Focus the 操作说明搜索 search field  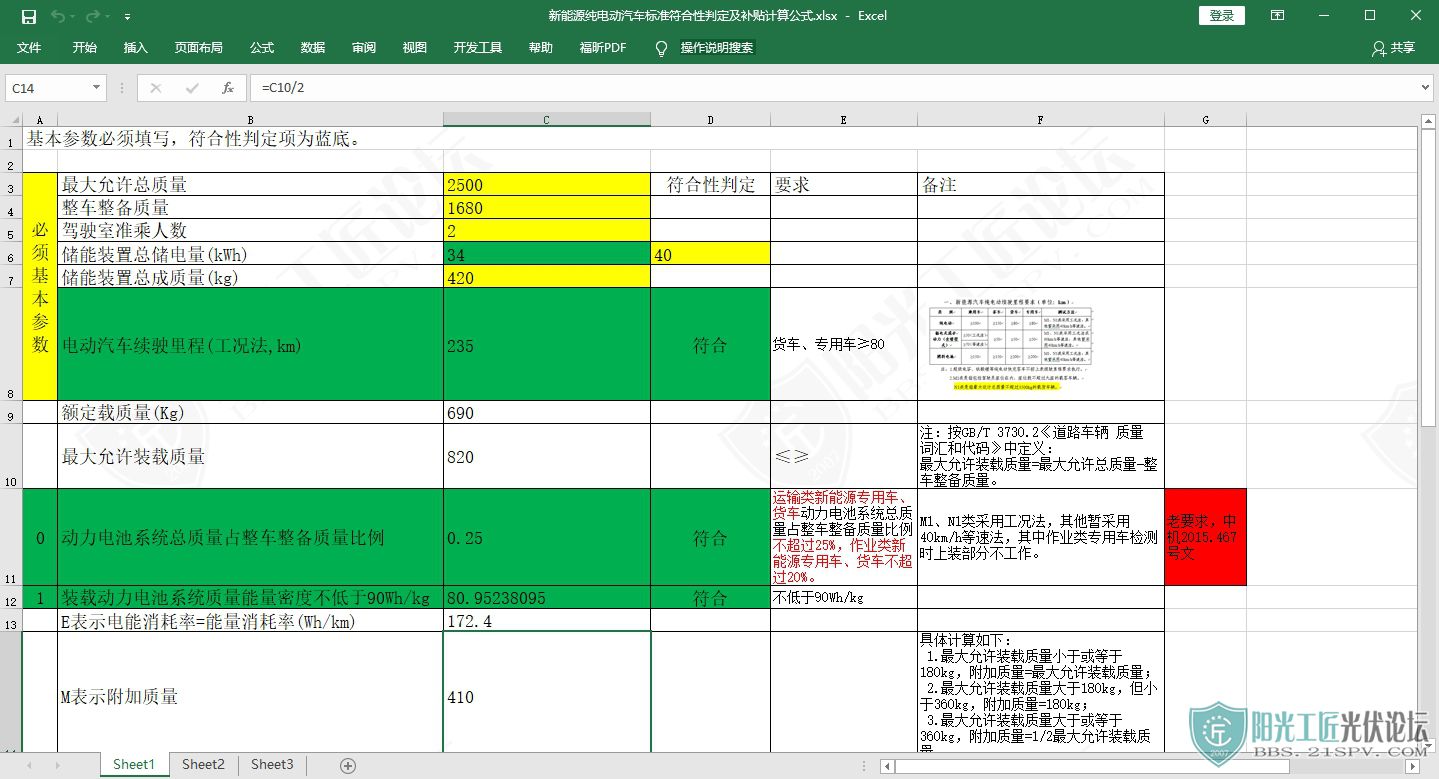[x=717, y=48]
